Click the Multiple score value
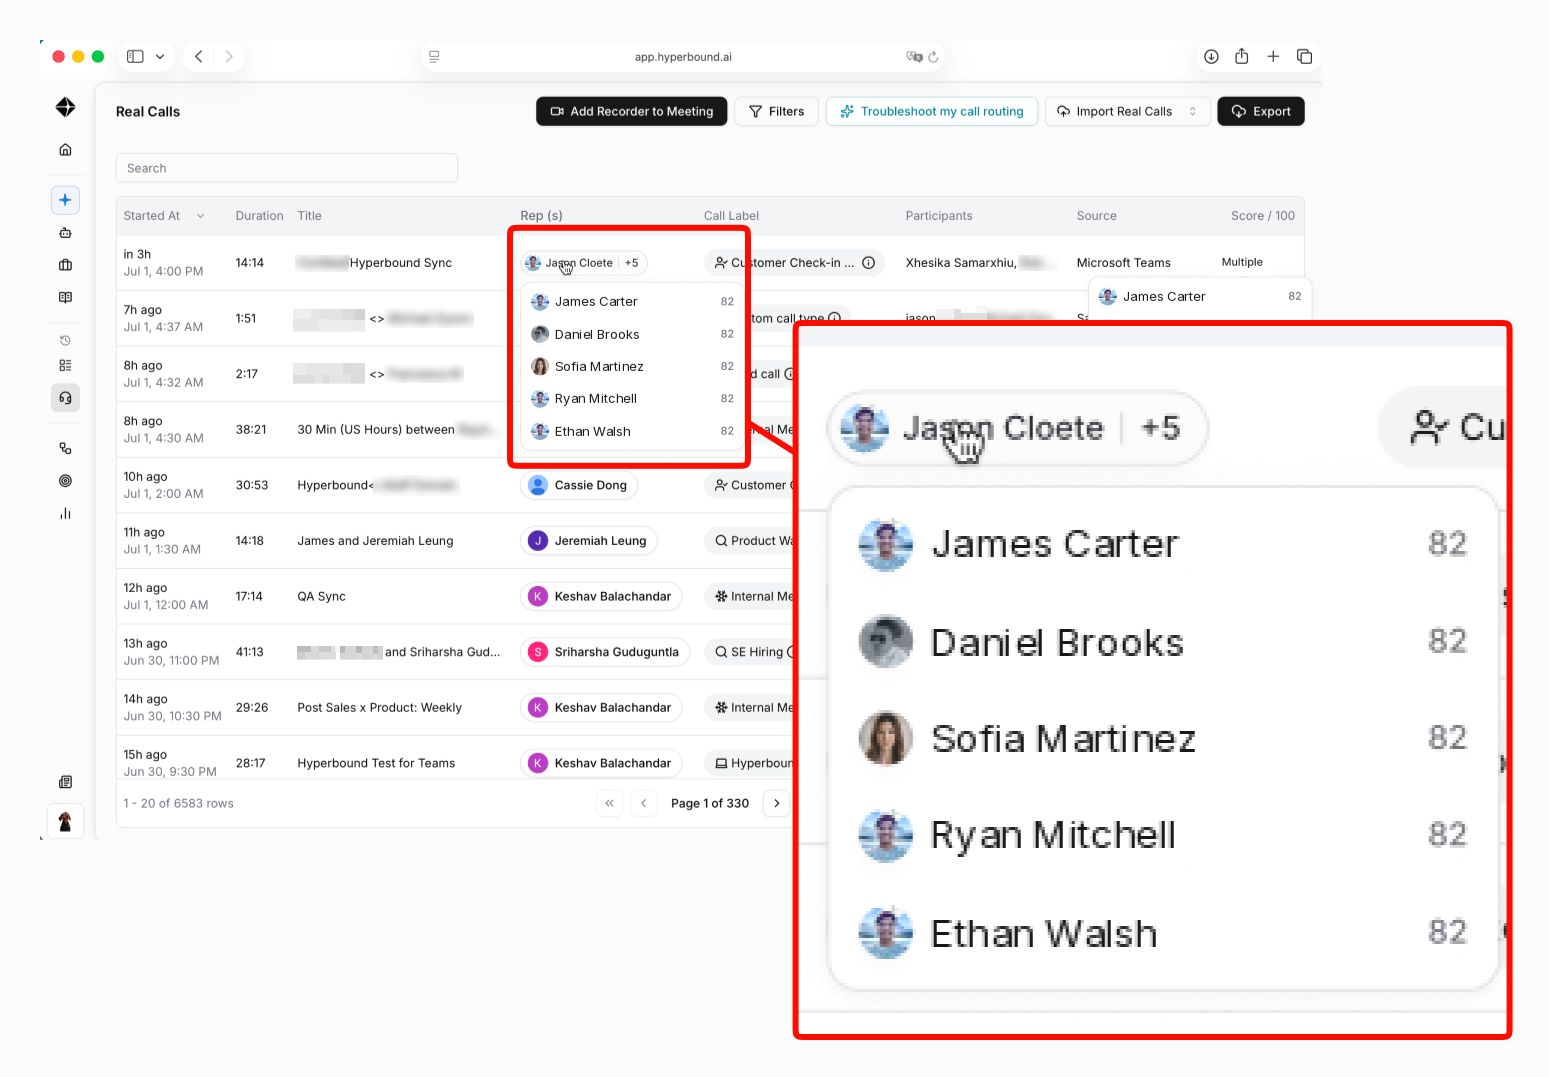The width and height of the screenshot is (1549, 1077). coord(1242,262)
